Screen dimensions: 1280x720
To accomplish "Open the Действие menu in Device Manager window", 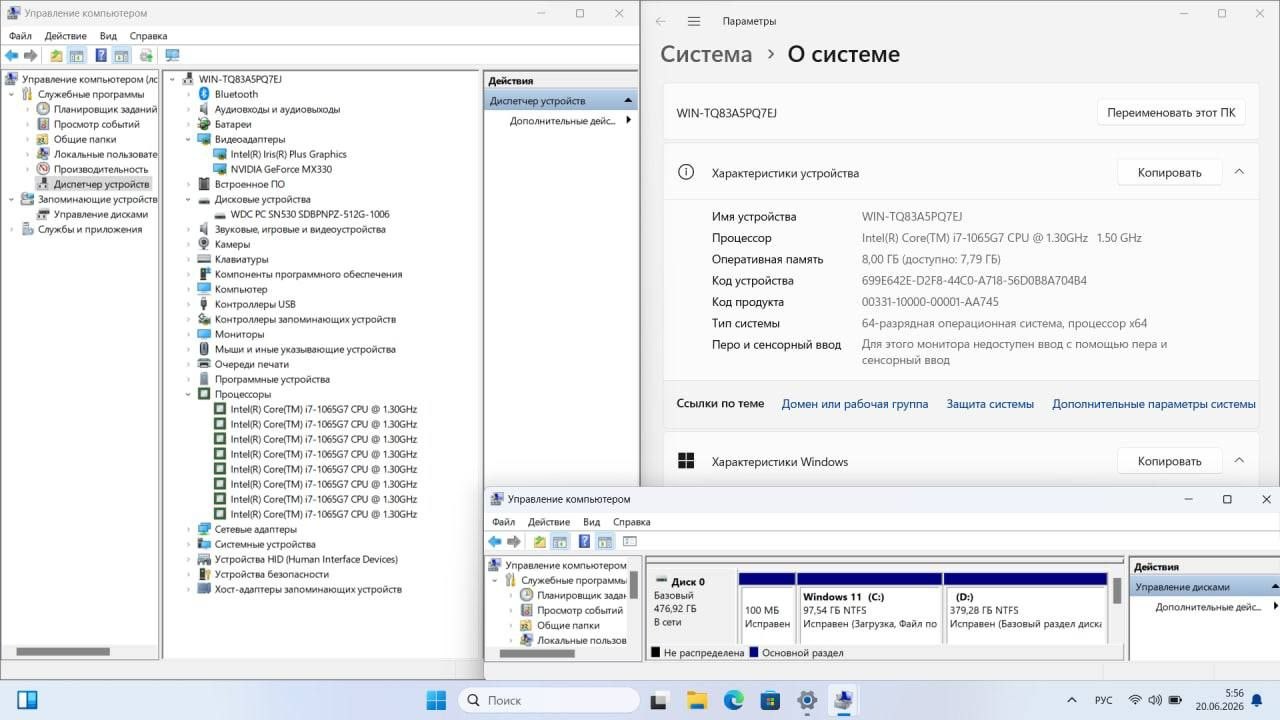I will [65, 36].
